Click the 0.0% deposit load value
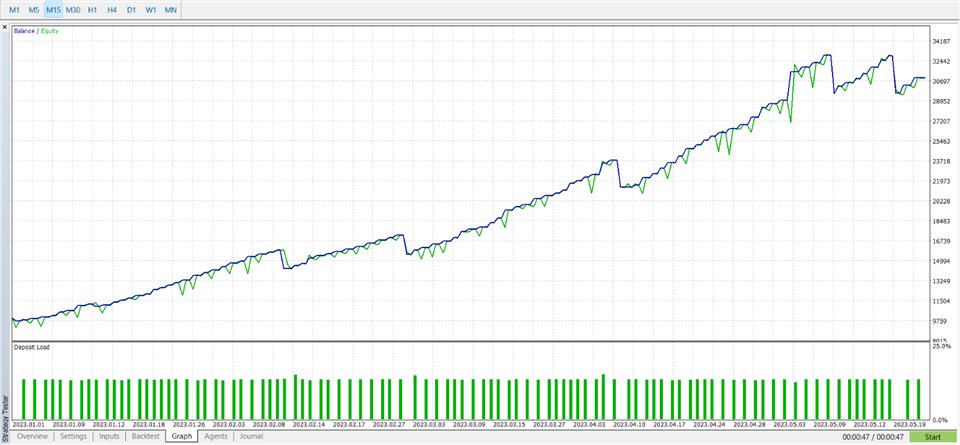Viewport: 960px width, 445px height. coord(942,421)
